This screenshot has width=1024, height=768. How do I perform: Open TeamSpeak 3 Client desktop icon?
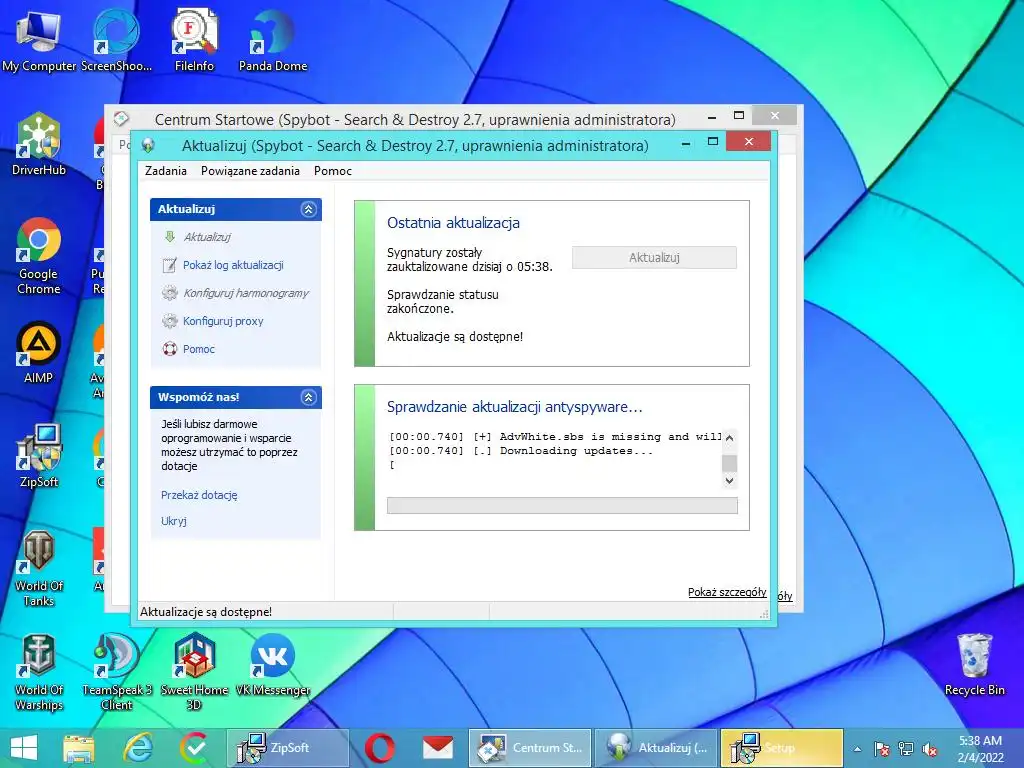click(116, 673)
